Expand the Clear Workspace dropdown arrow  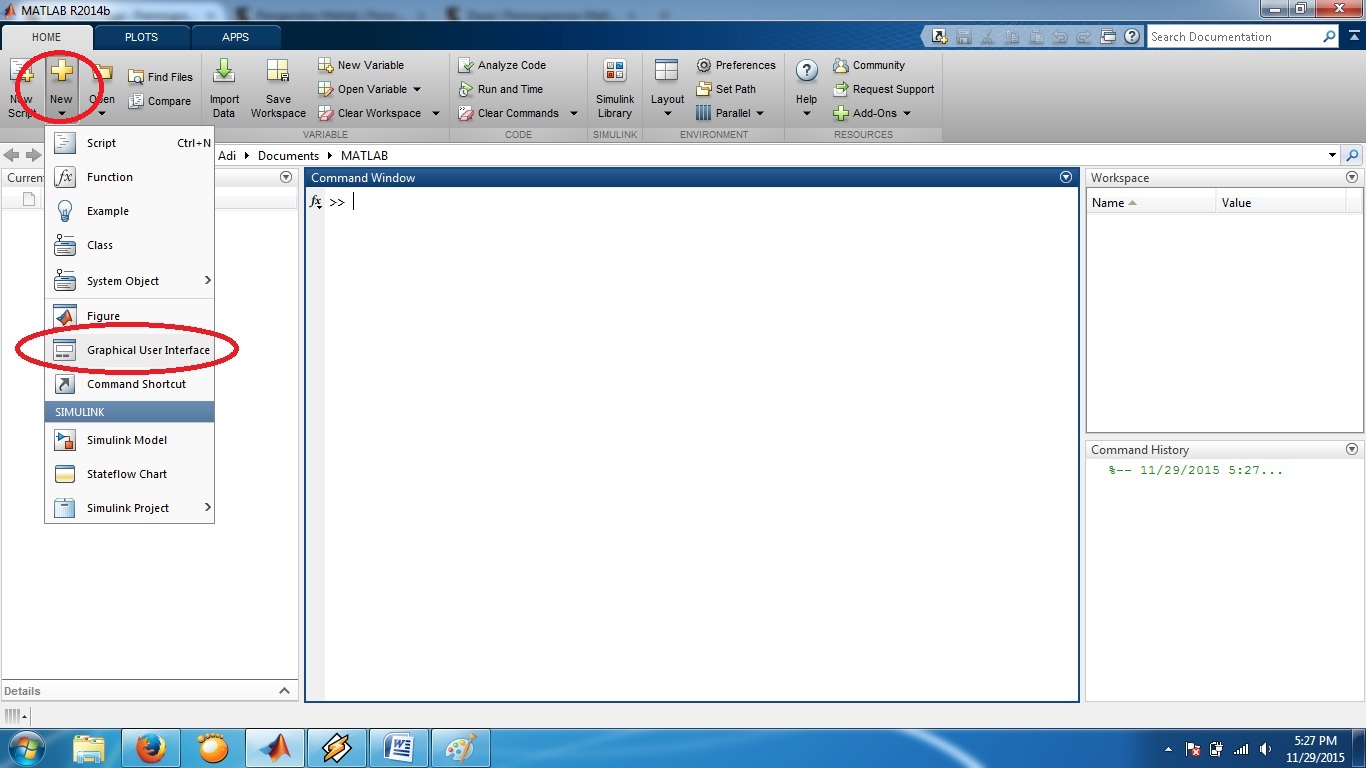pos(436,113)
